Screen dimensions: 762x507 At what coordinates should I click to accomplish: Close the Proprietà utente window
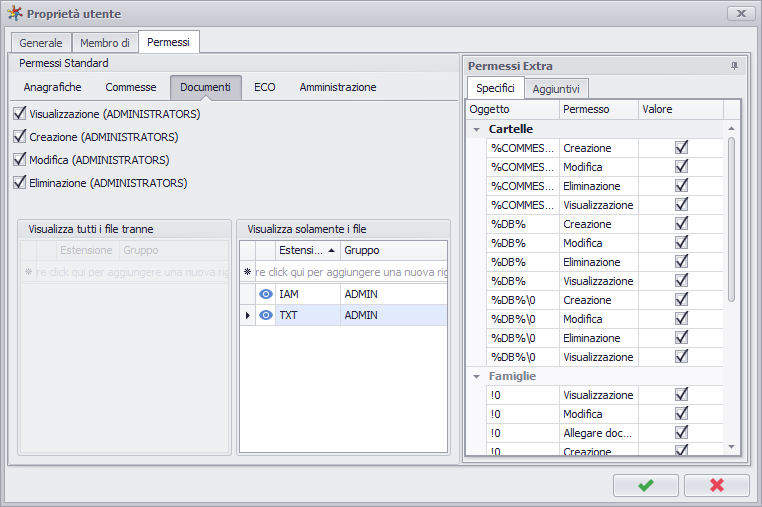741,14
